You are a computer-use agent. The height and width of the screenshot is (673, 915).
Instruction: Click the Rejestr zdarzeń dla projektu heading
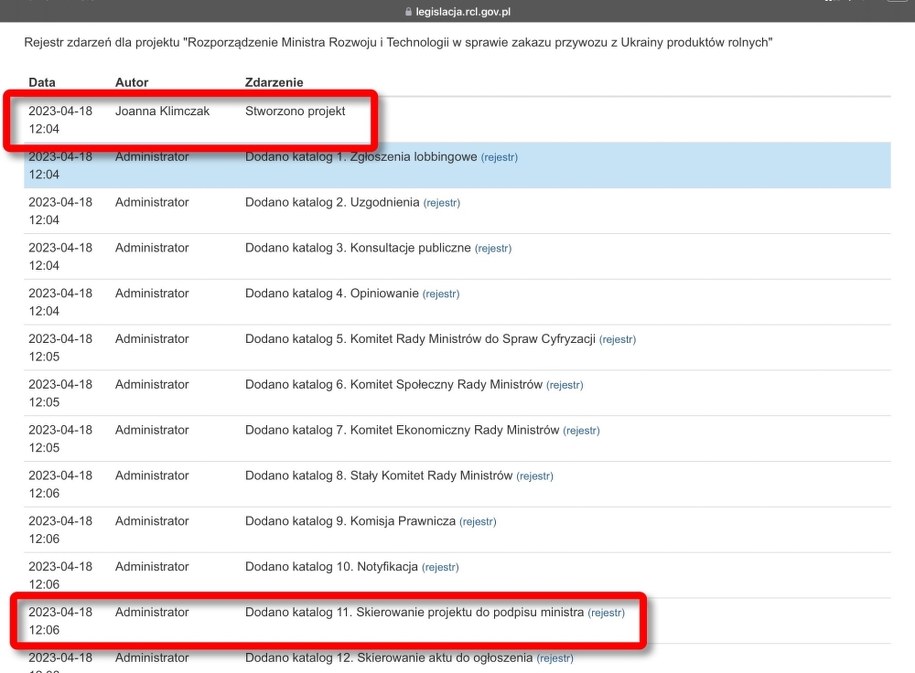397,45
